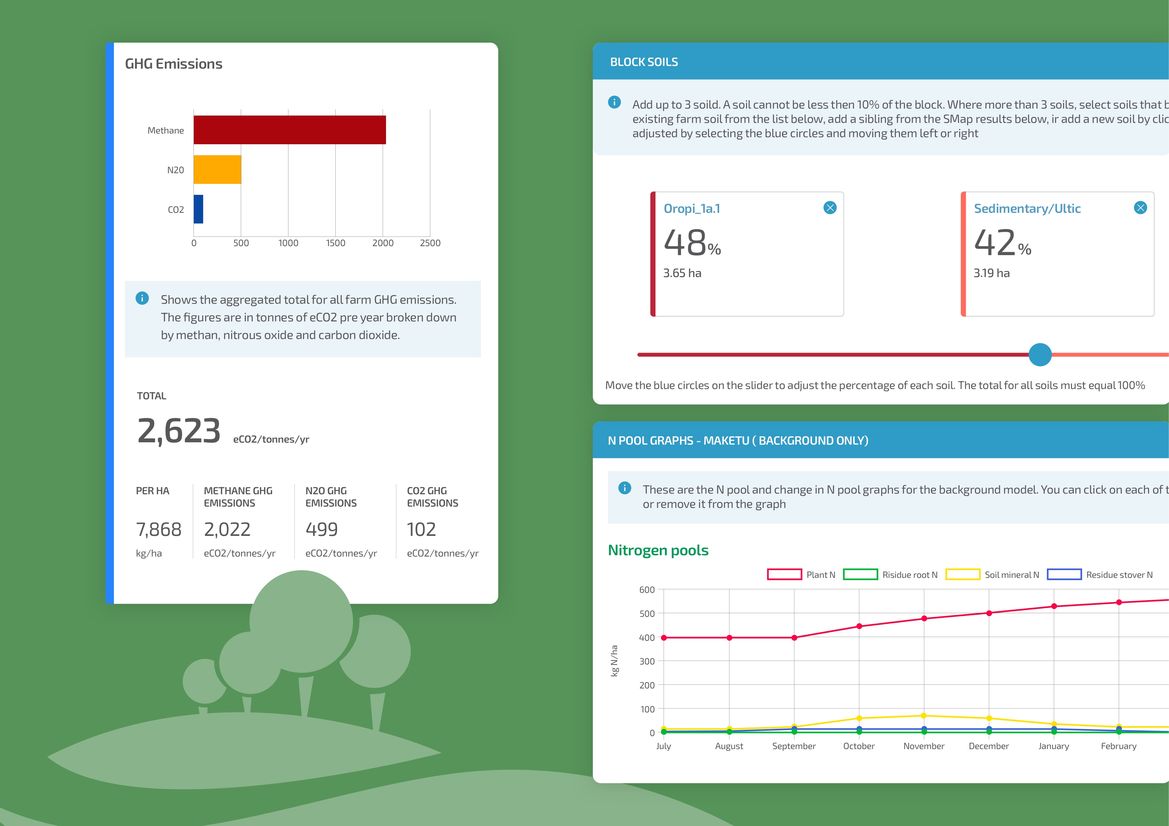Click the info icon in Block Soils panel
This screenshot has height=826, width=1169.
[x=614, y=102]
